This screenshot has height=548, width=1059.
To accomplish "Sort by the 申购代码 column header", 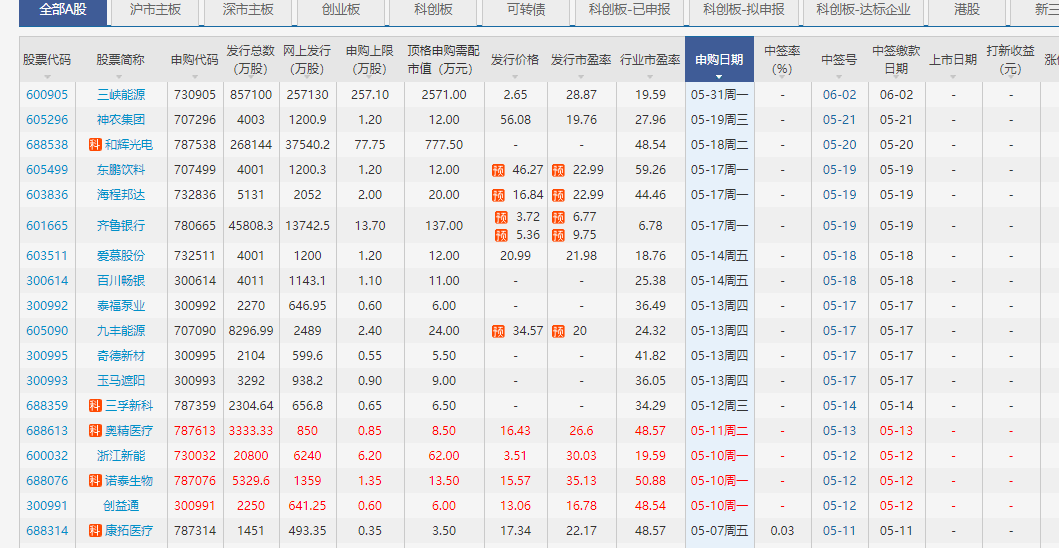I will pos(195,59).
